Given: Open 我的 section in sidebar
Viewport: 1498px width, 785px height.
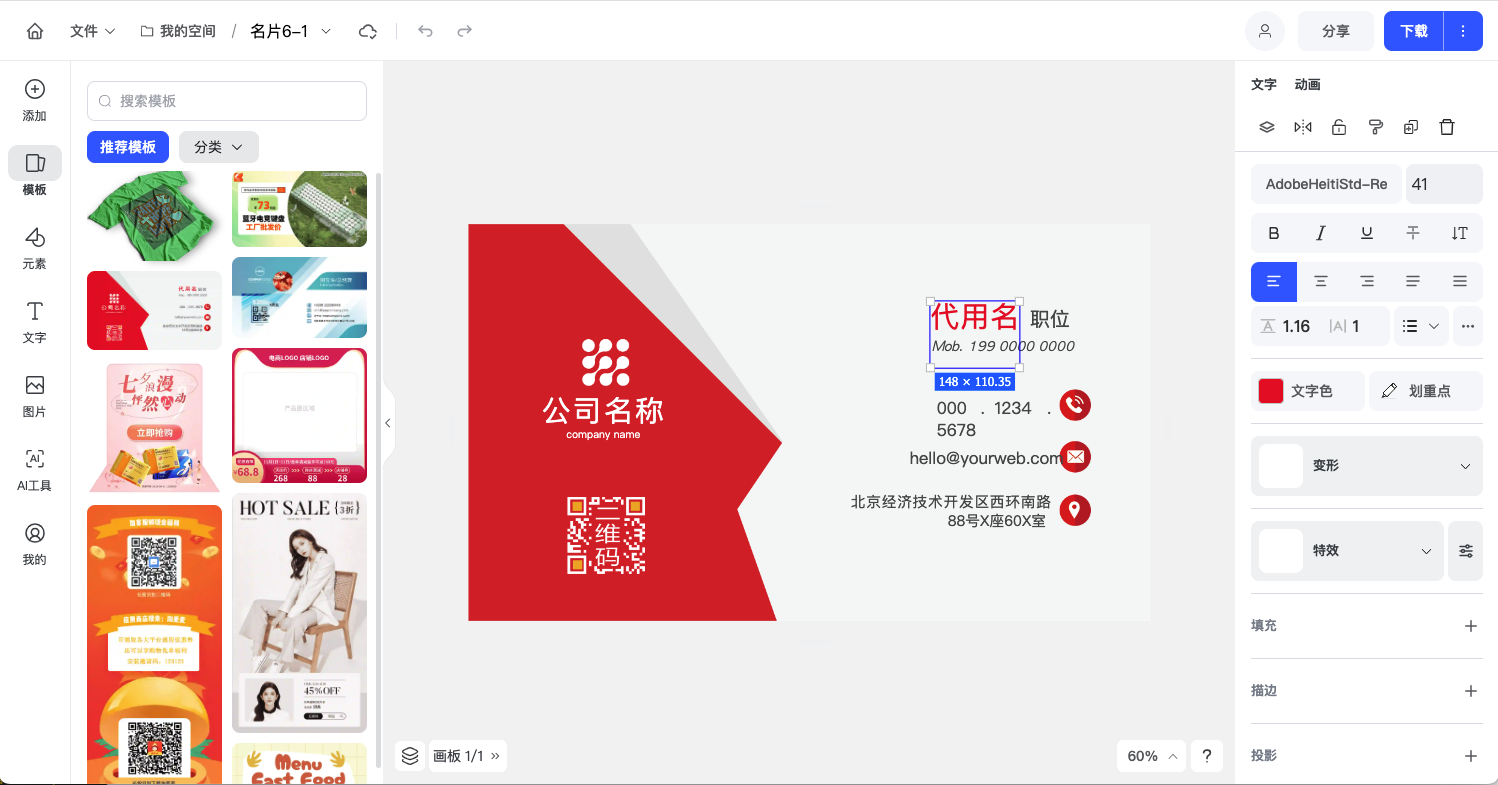Looking at the screenshot, I should coord(34,541).
